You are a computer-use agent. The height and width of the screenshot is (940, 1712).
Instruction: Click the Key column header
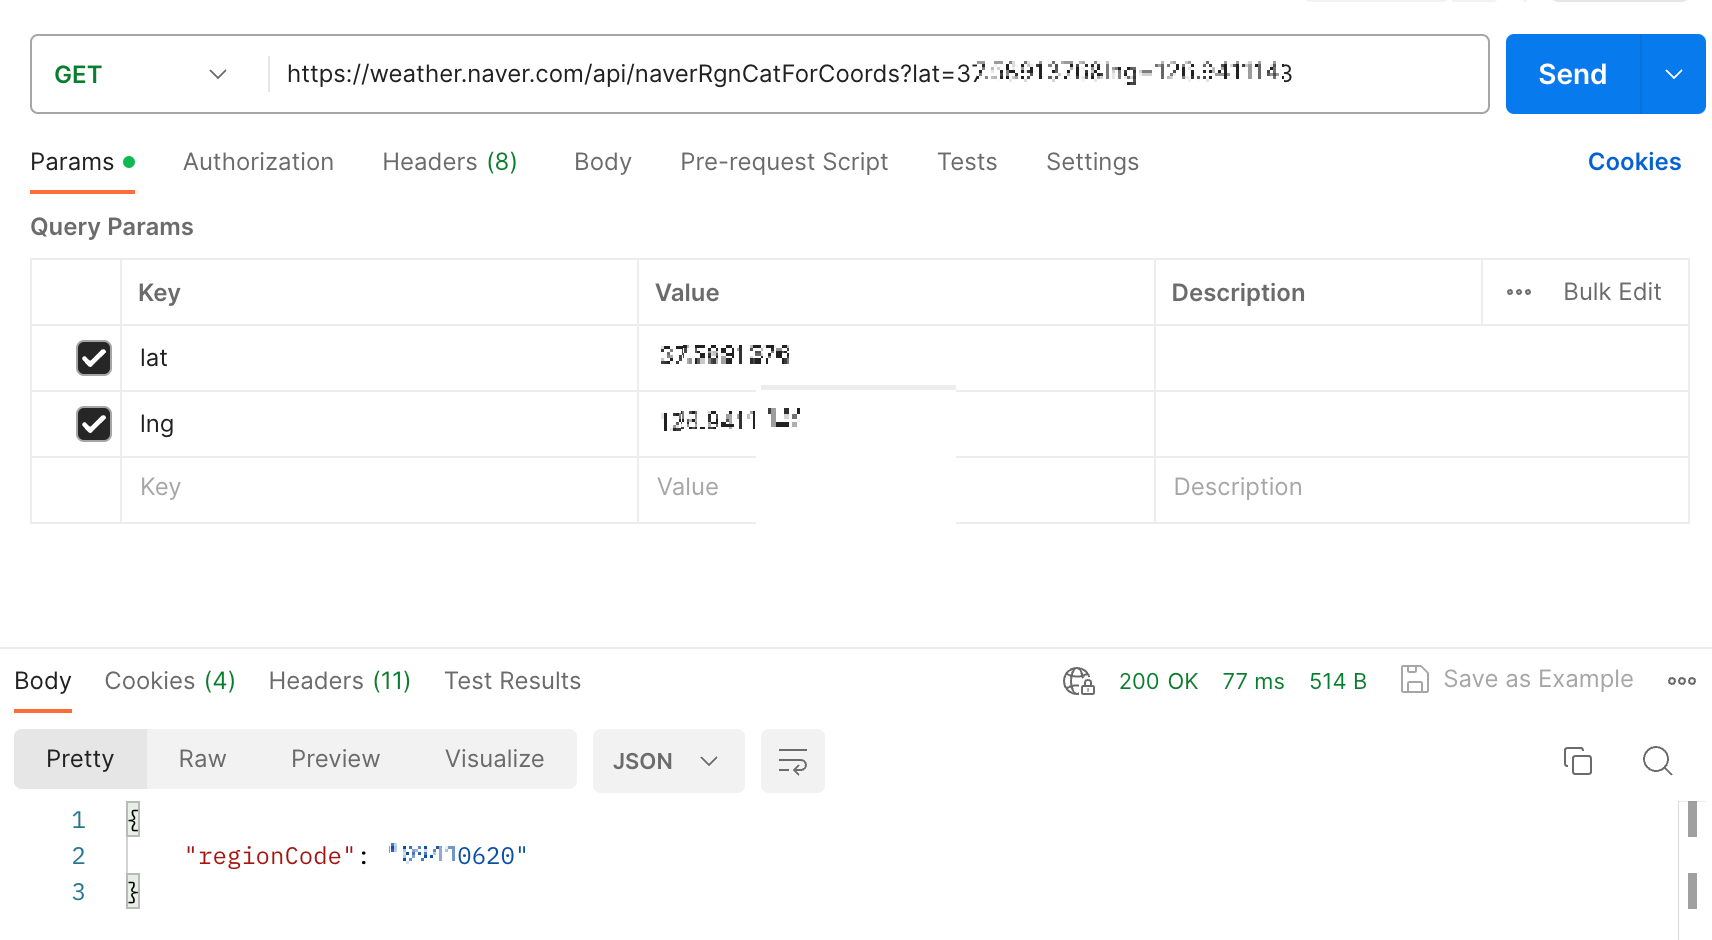point(159,293)
